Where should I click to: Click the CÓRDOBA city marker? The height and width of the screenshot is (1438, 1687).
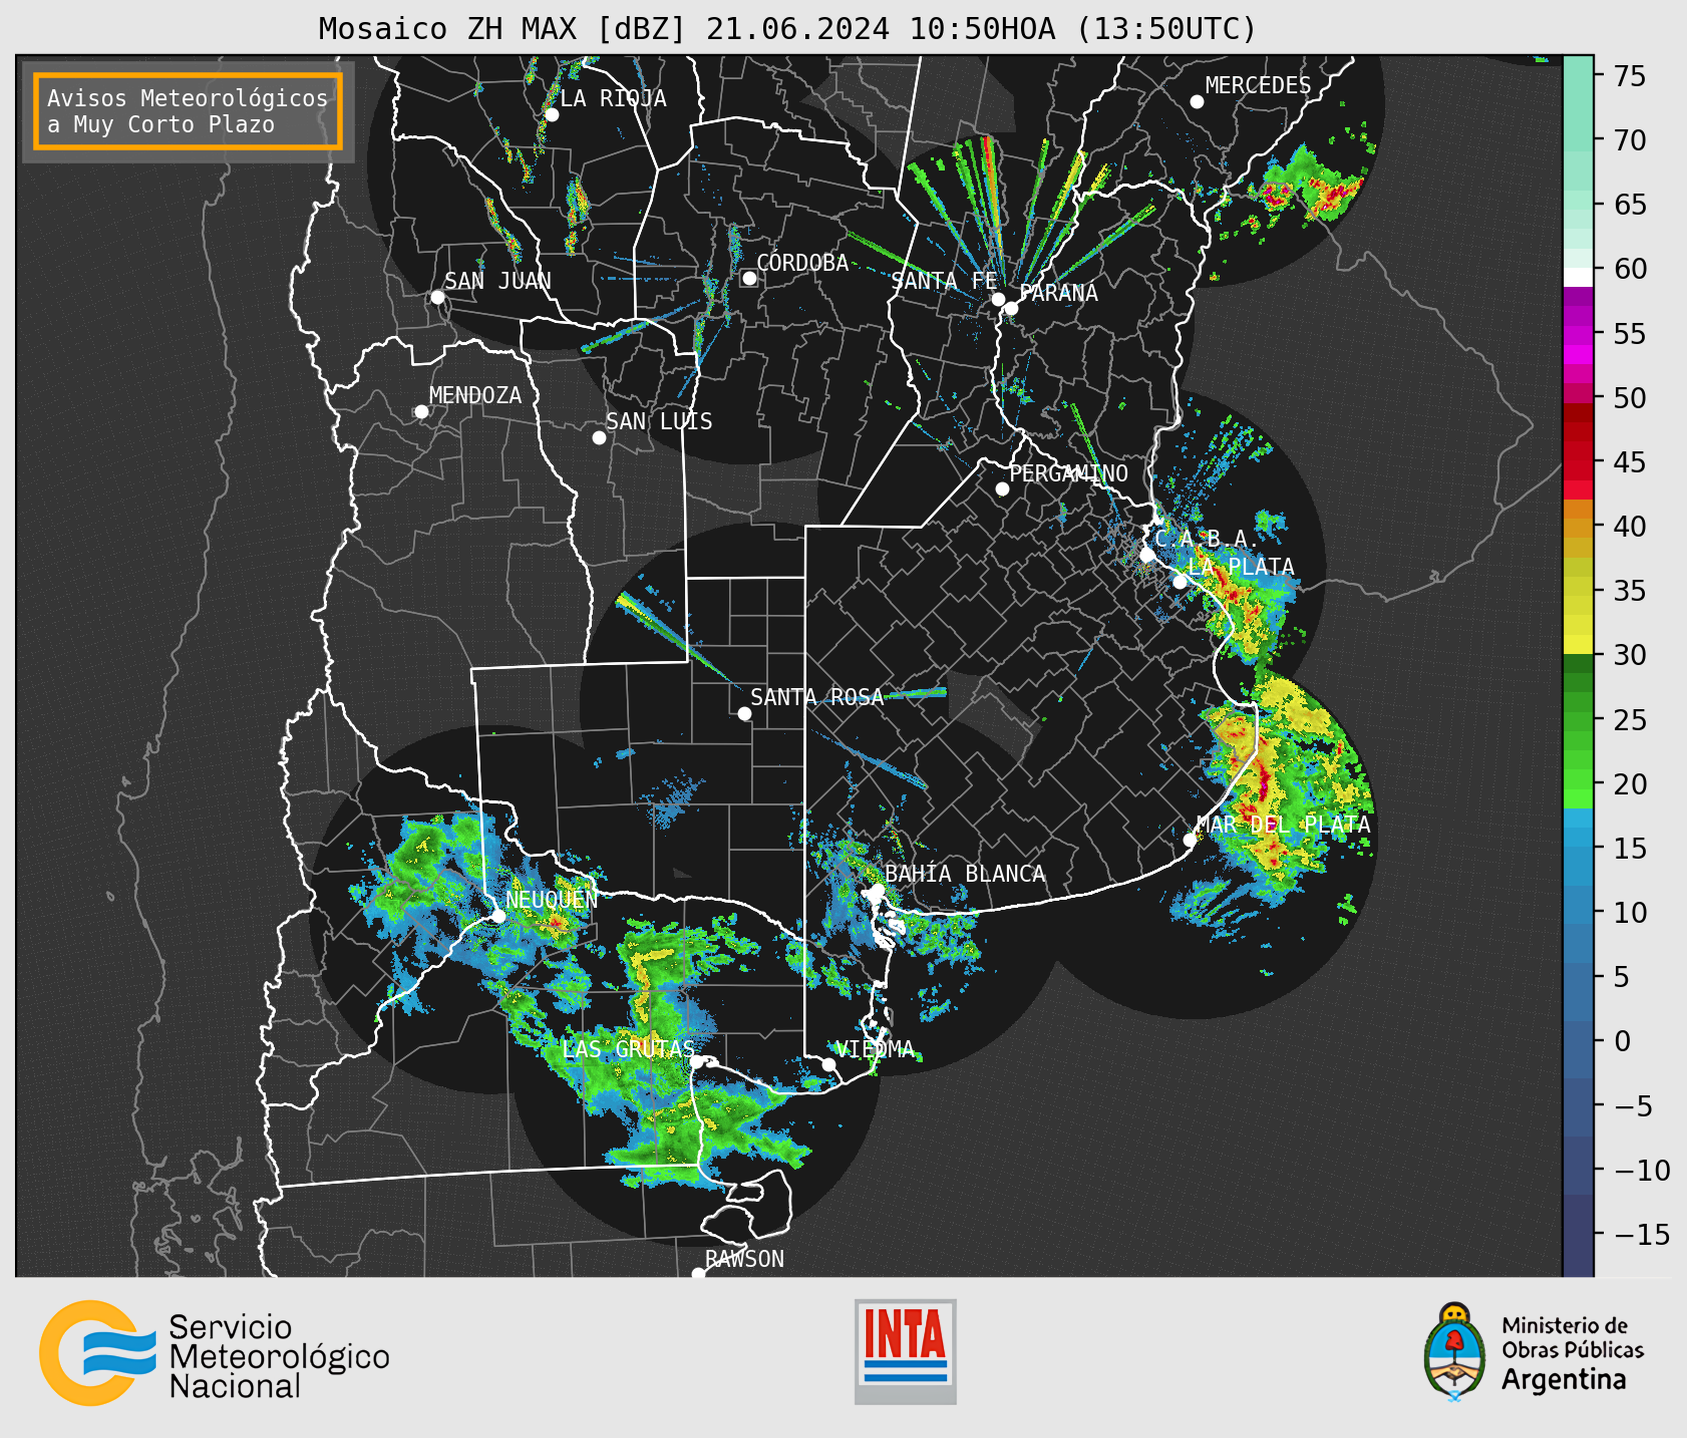(x=749, y=278)
